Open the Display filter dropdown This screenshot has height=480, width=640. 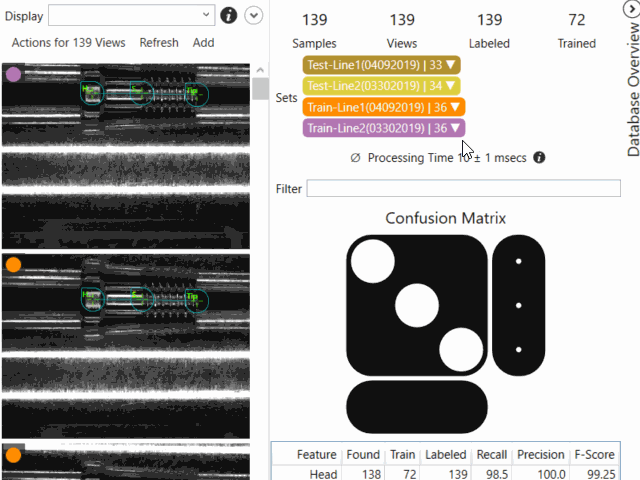point(131,15)
